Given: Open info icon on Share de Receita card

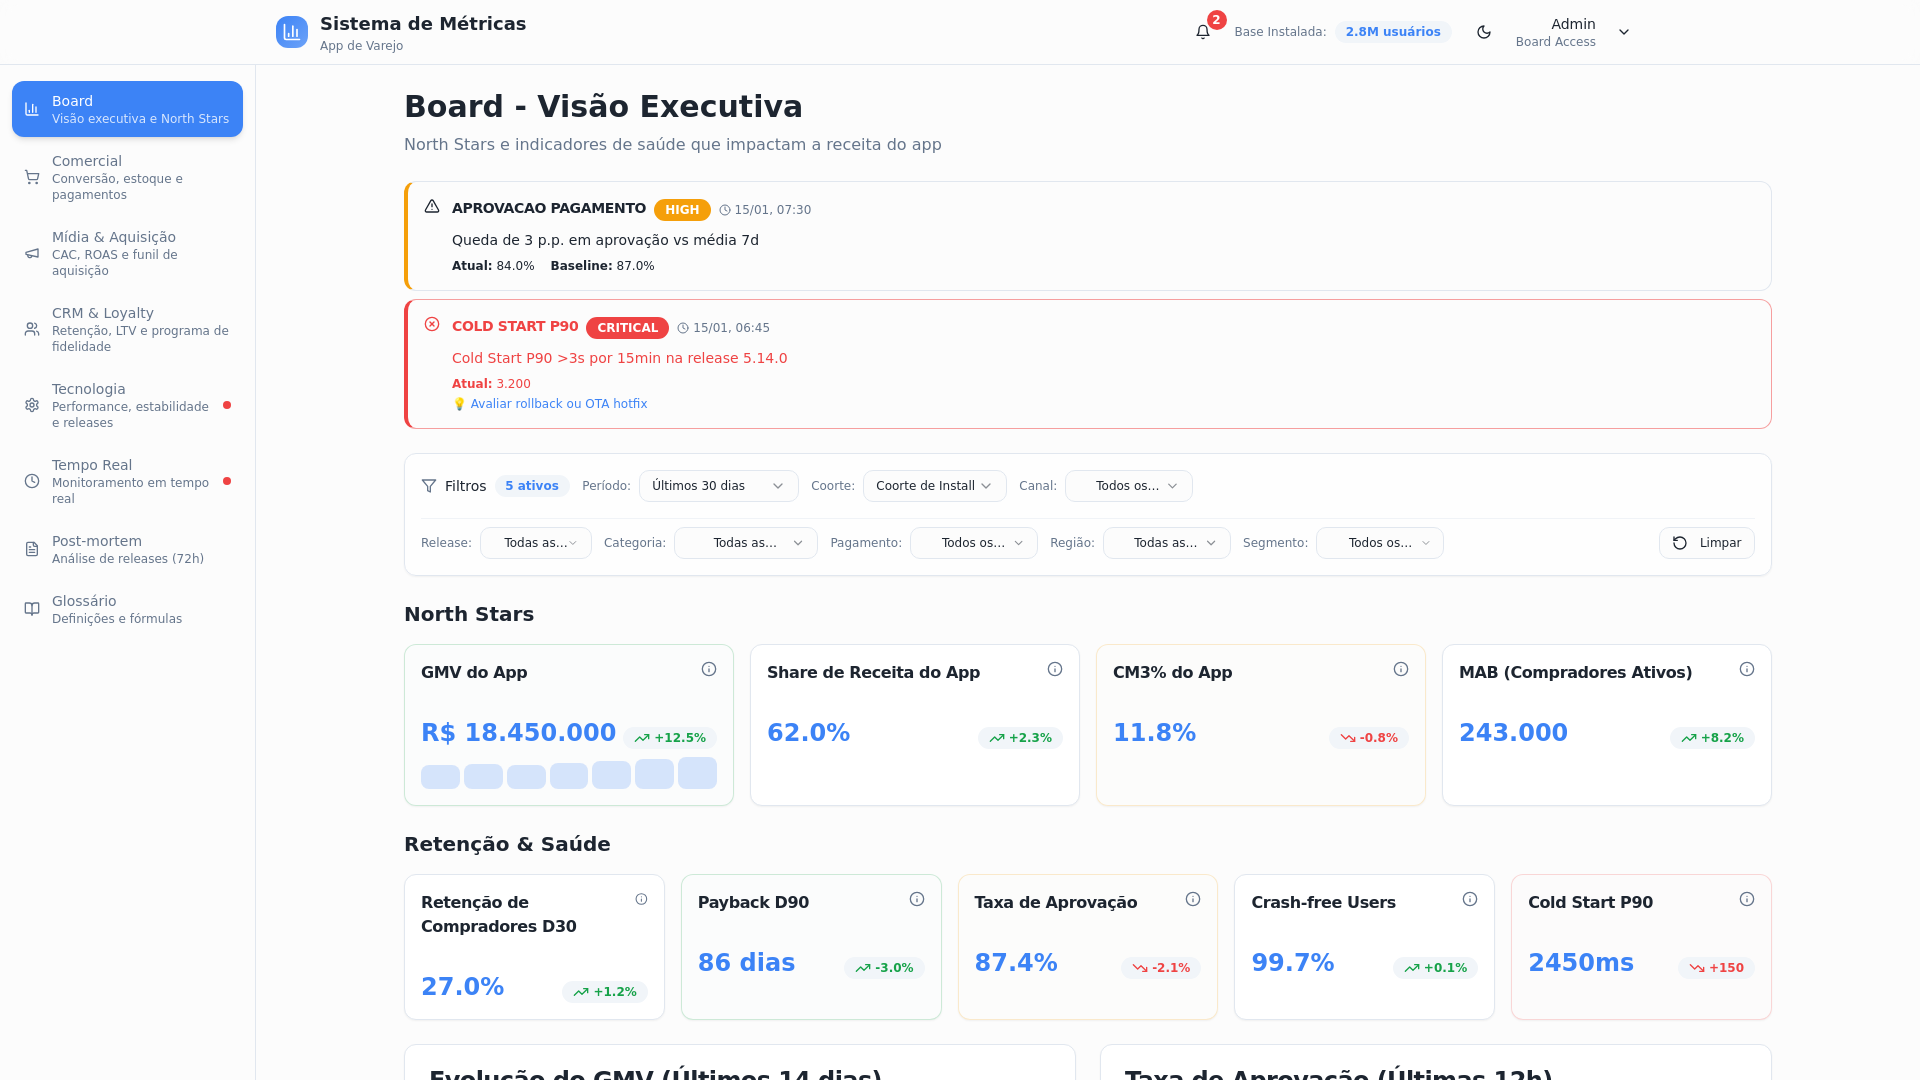Looking at the screenshot, I should (x=1055, y=669).
